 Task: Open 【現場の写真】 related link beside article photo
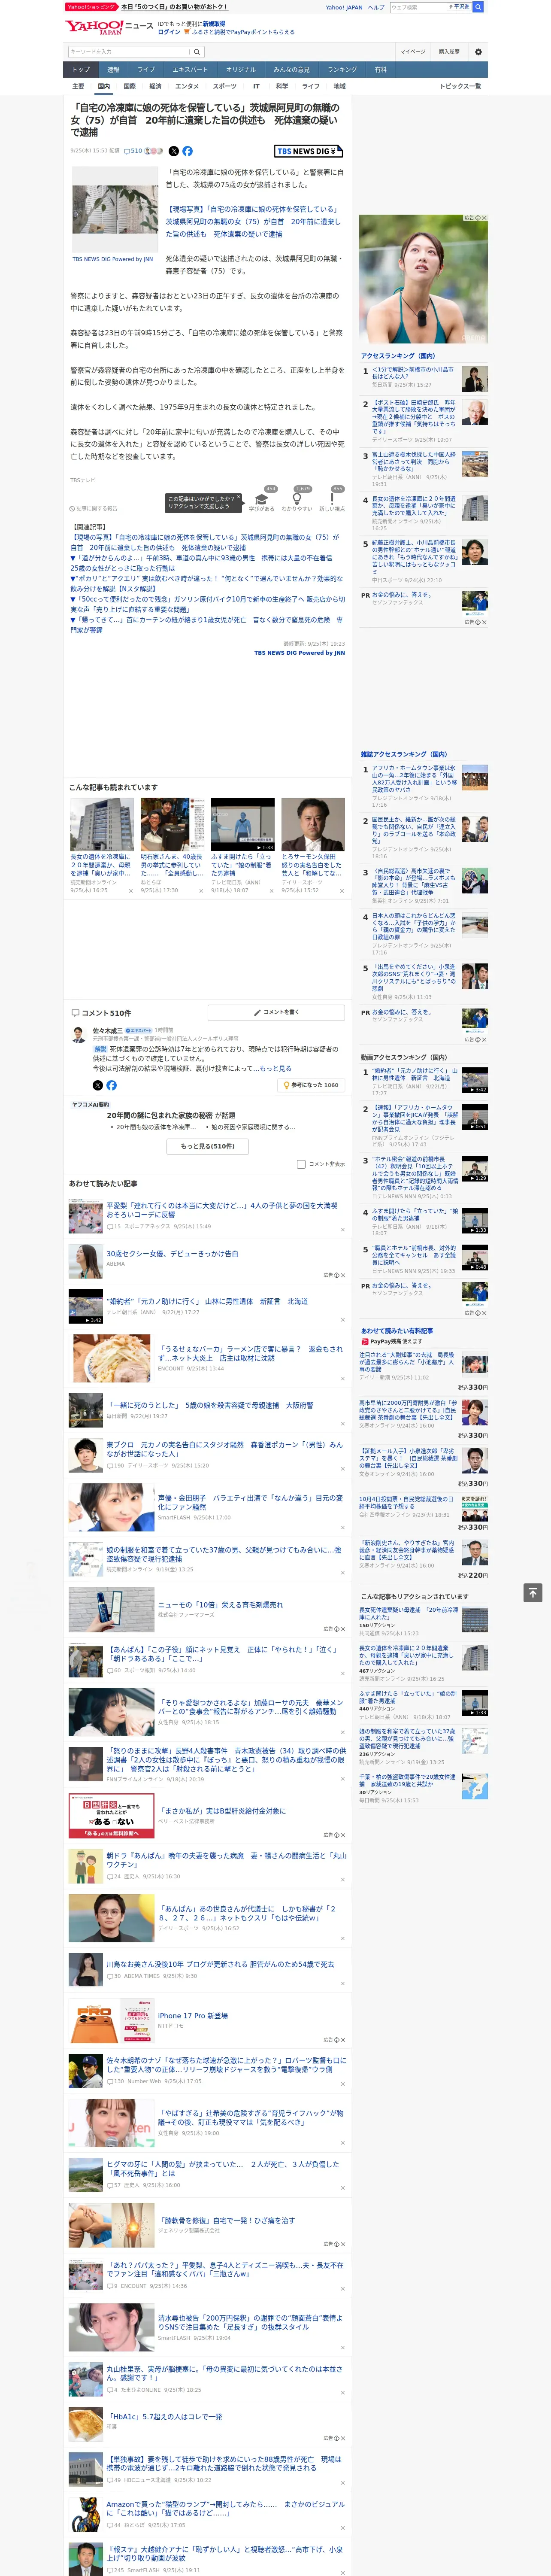(253, 221)
